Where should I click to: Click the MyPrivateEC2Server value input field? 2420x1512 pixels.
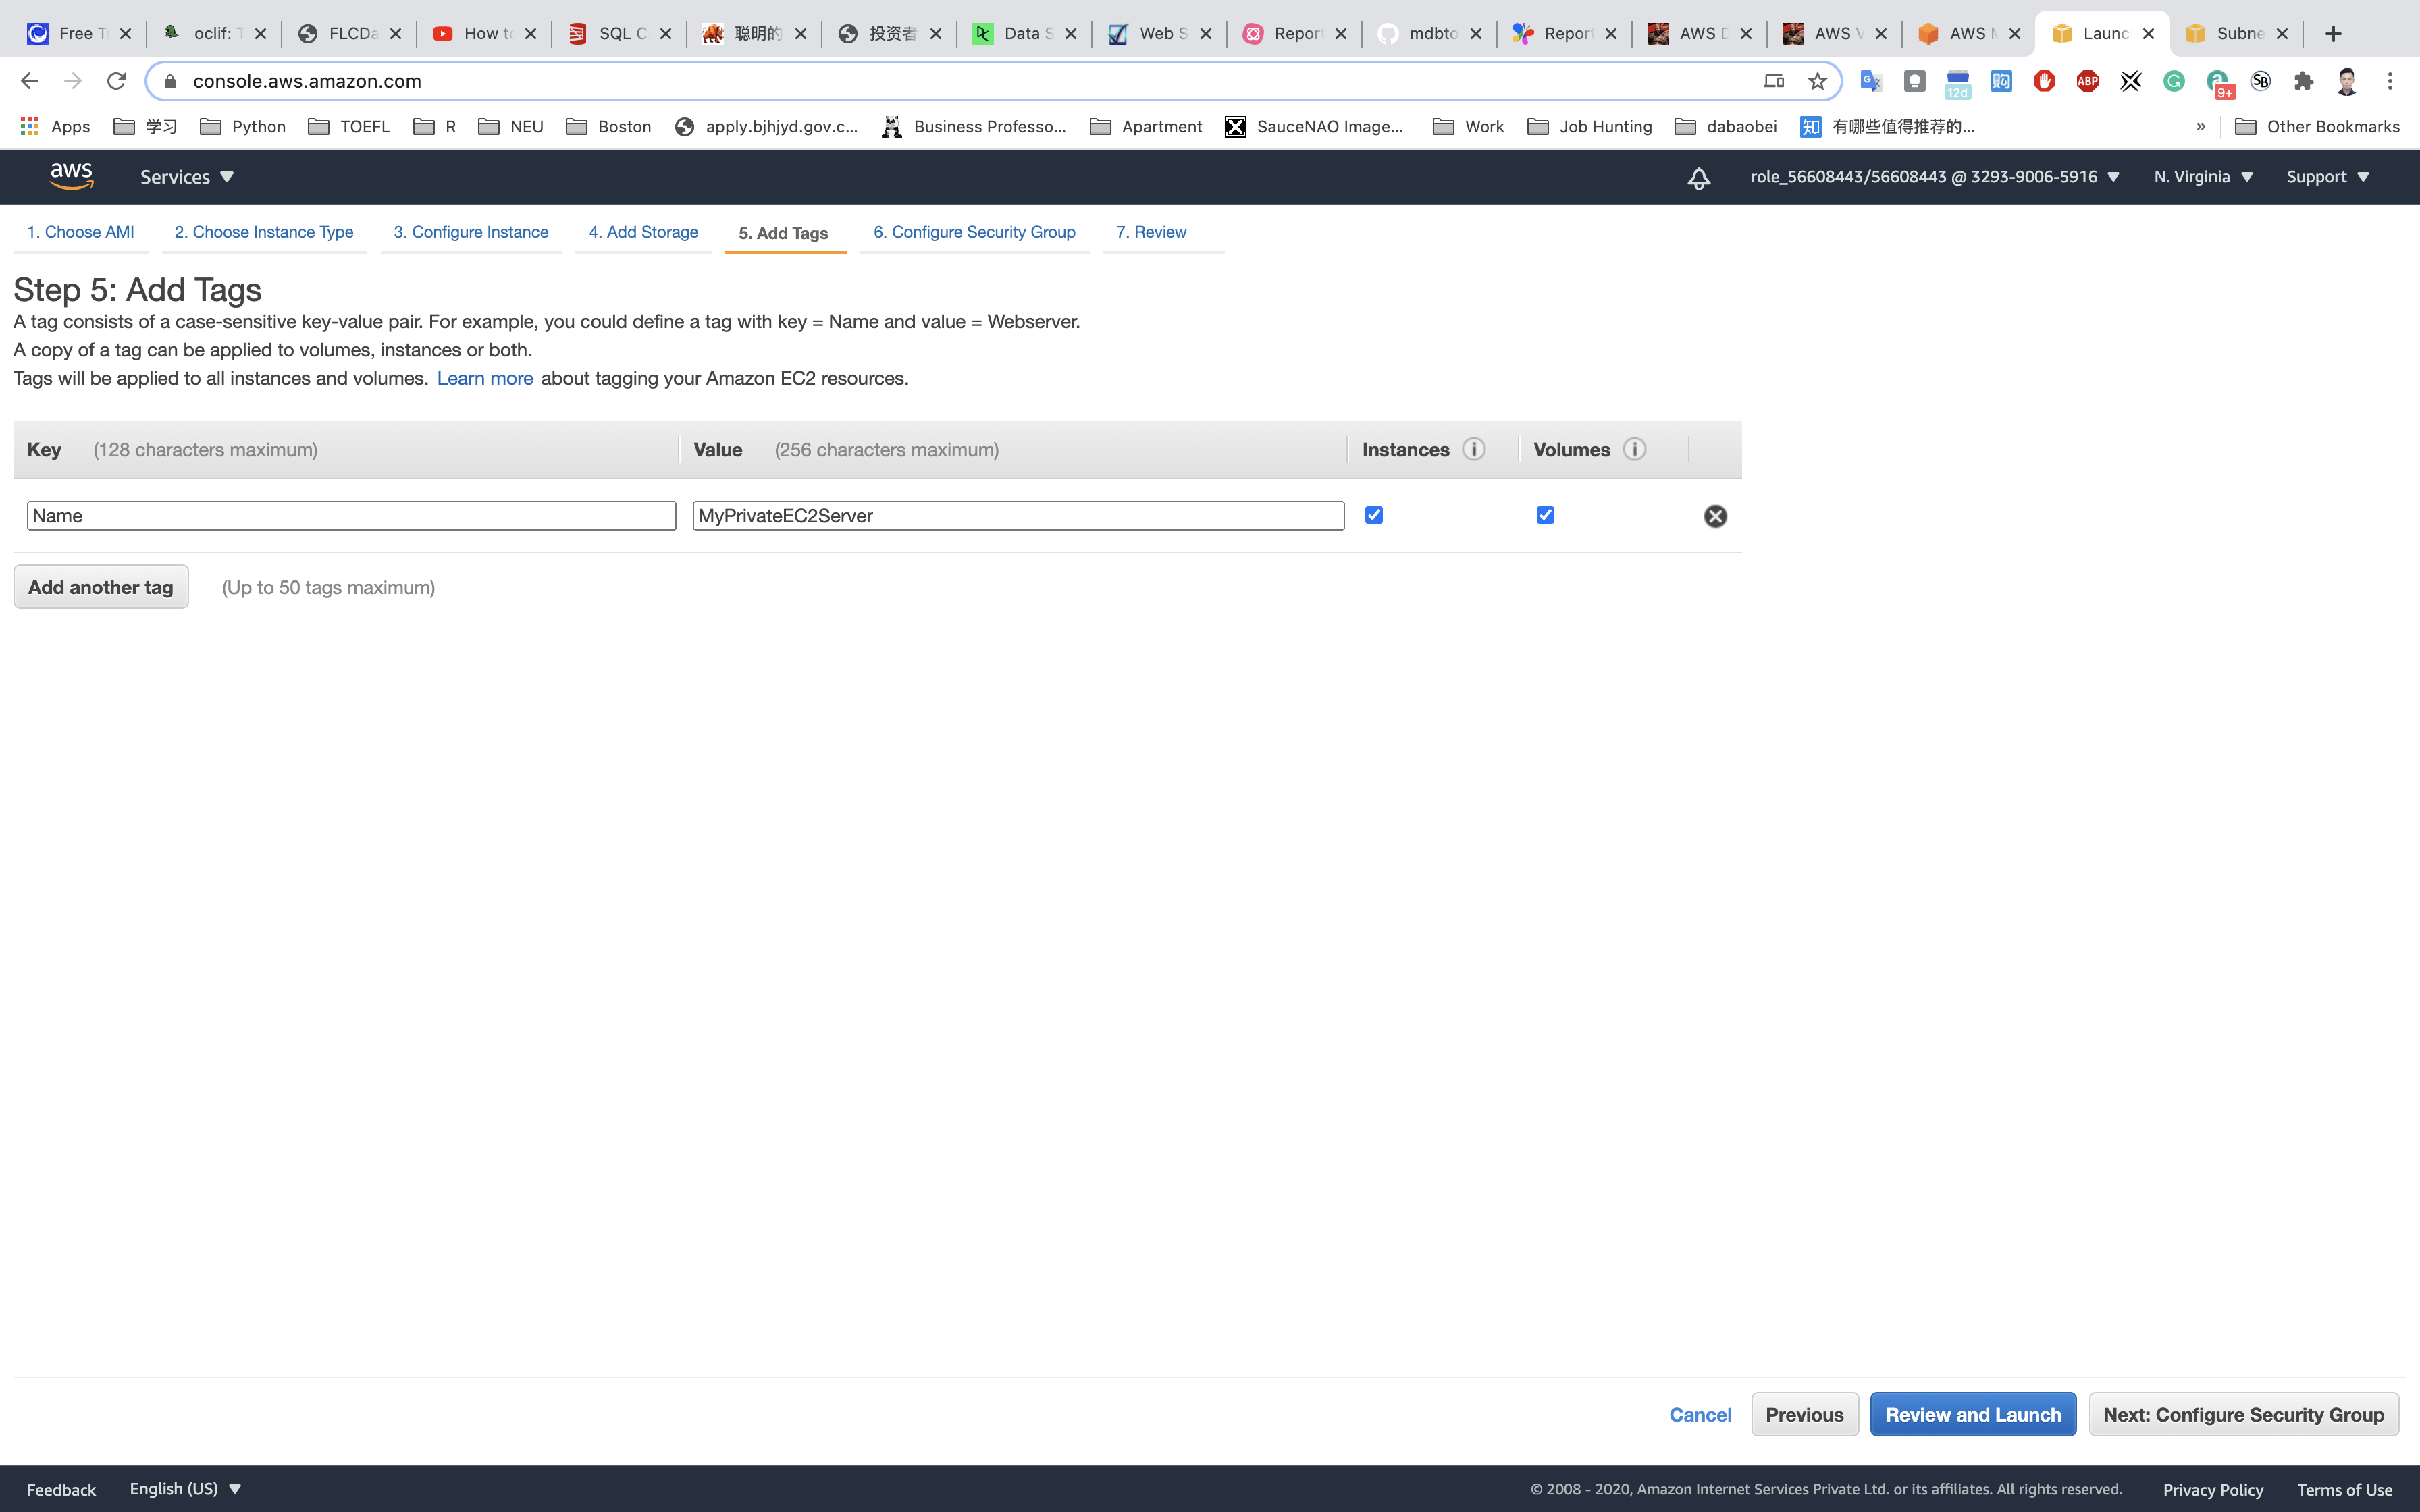1017,516
